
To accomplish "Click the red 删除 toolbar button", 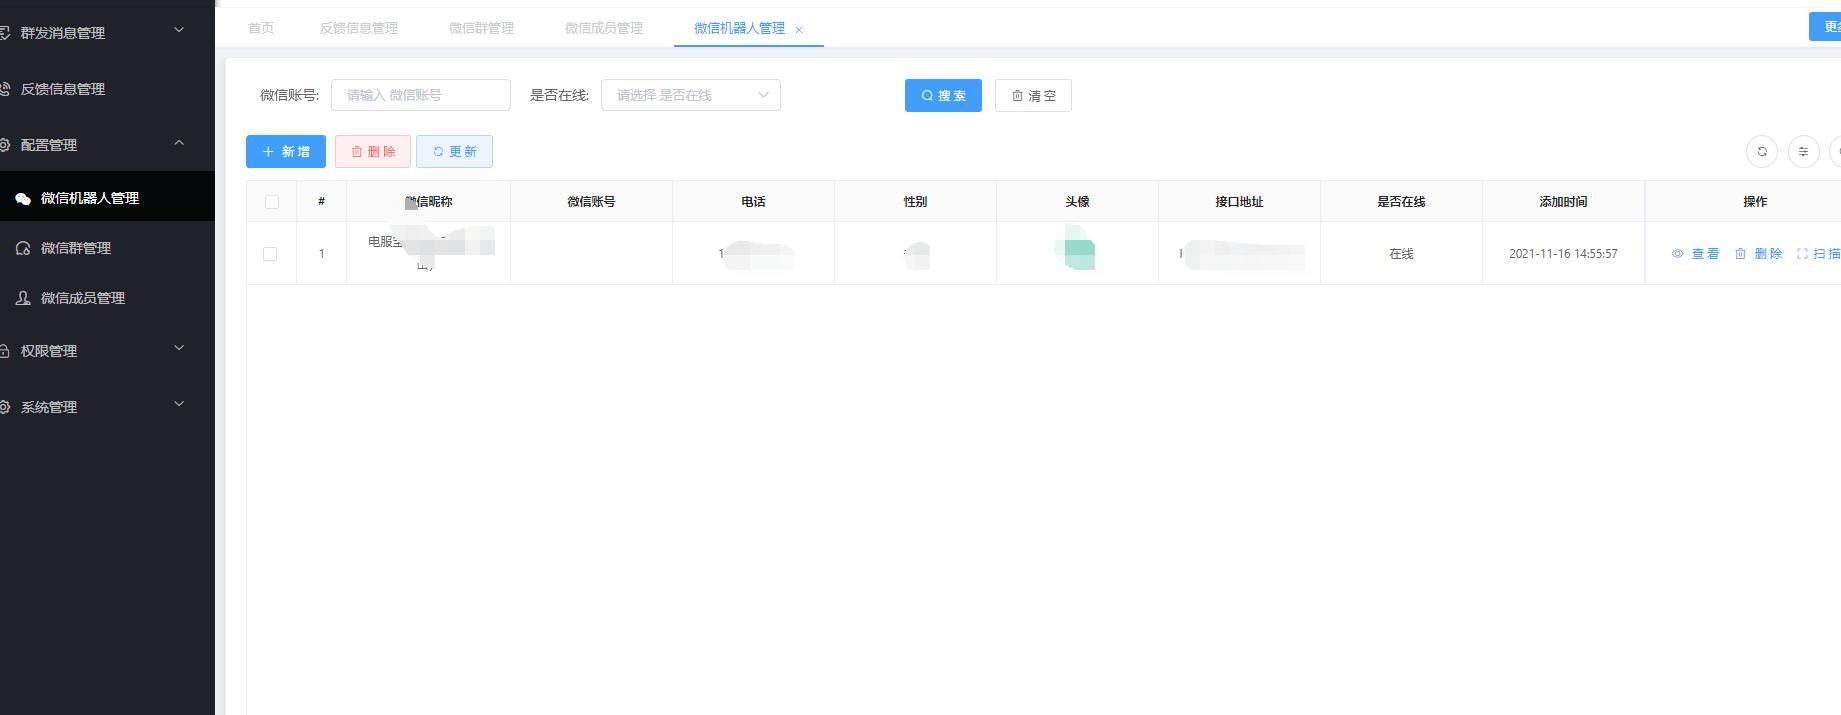I will (x=373, y=151).
